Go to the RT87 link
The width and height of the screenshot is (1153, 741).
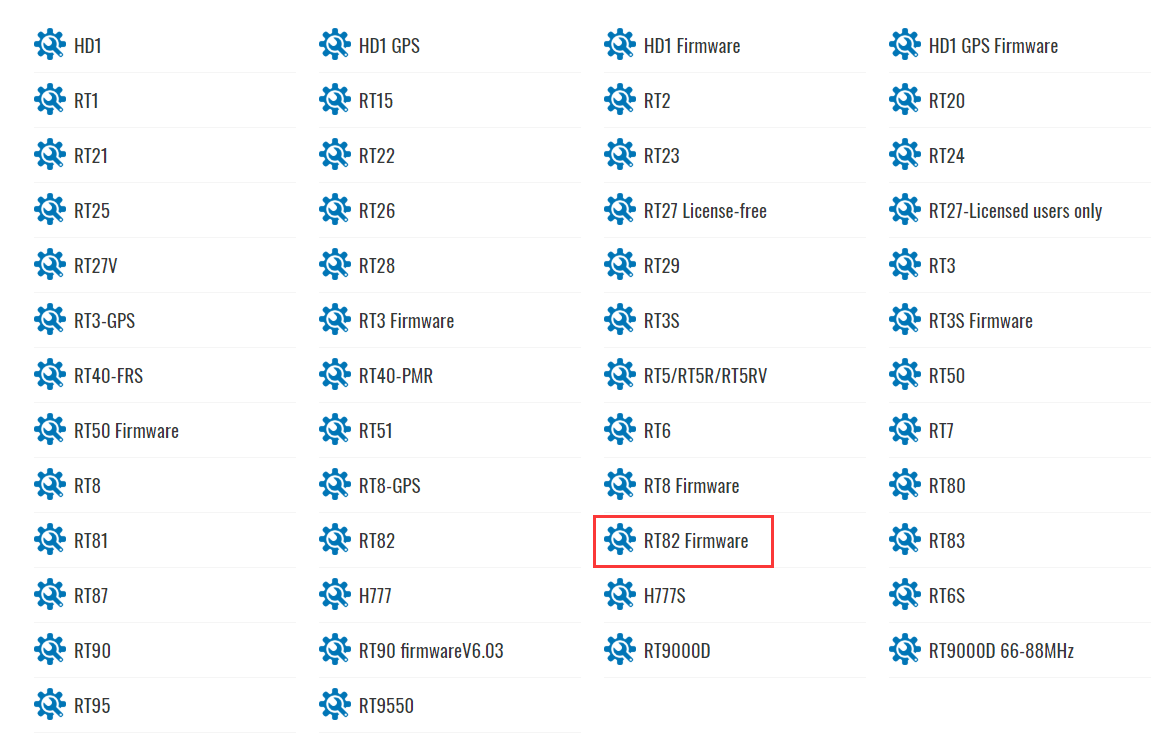click(x=91, y=595)
